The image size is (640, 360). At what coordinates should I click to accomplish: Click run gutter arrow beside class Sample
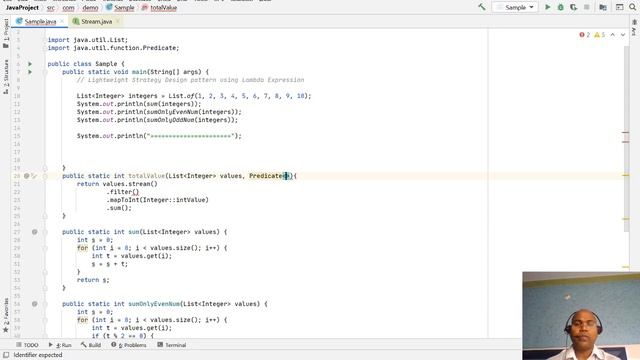click(30, 64)
